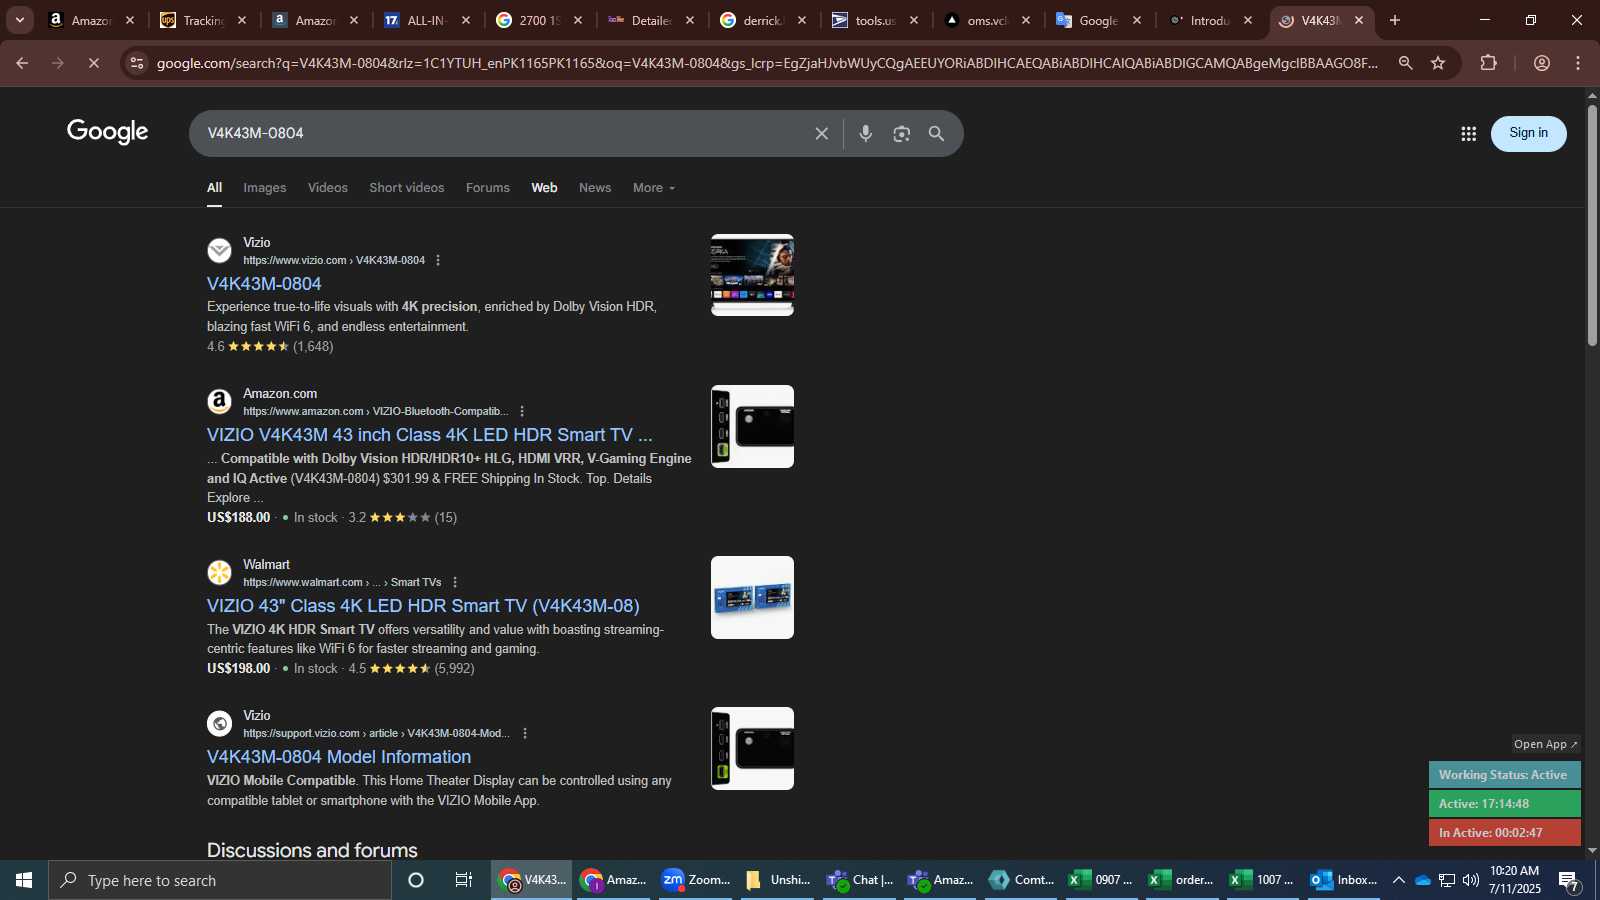Click the Google search input field
The width and height of the screenshot is (1600, 900).
click(500, 133)
